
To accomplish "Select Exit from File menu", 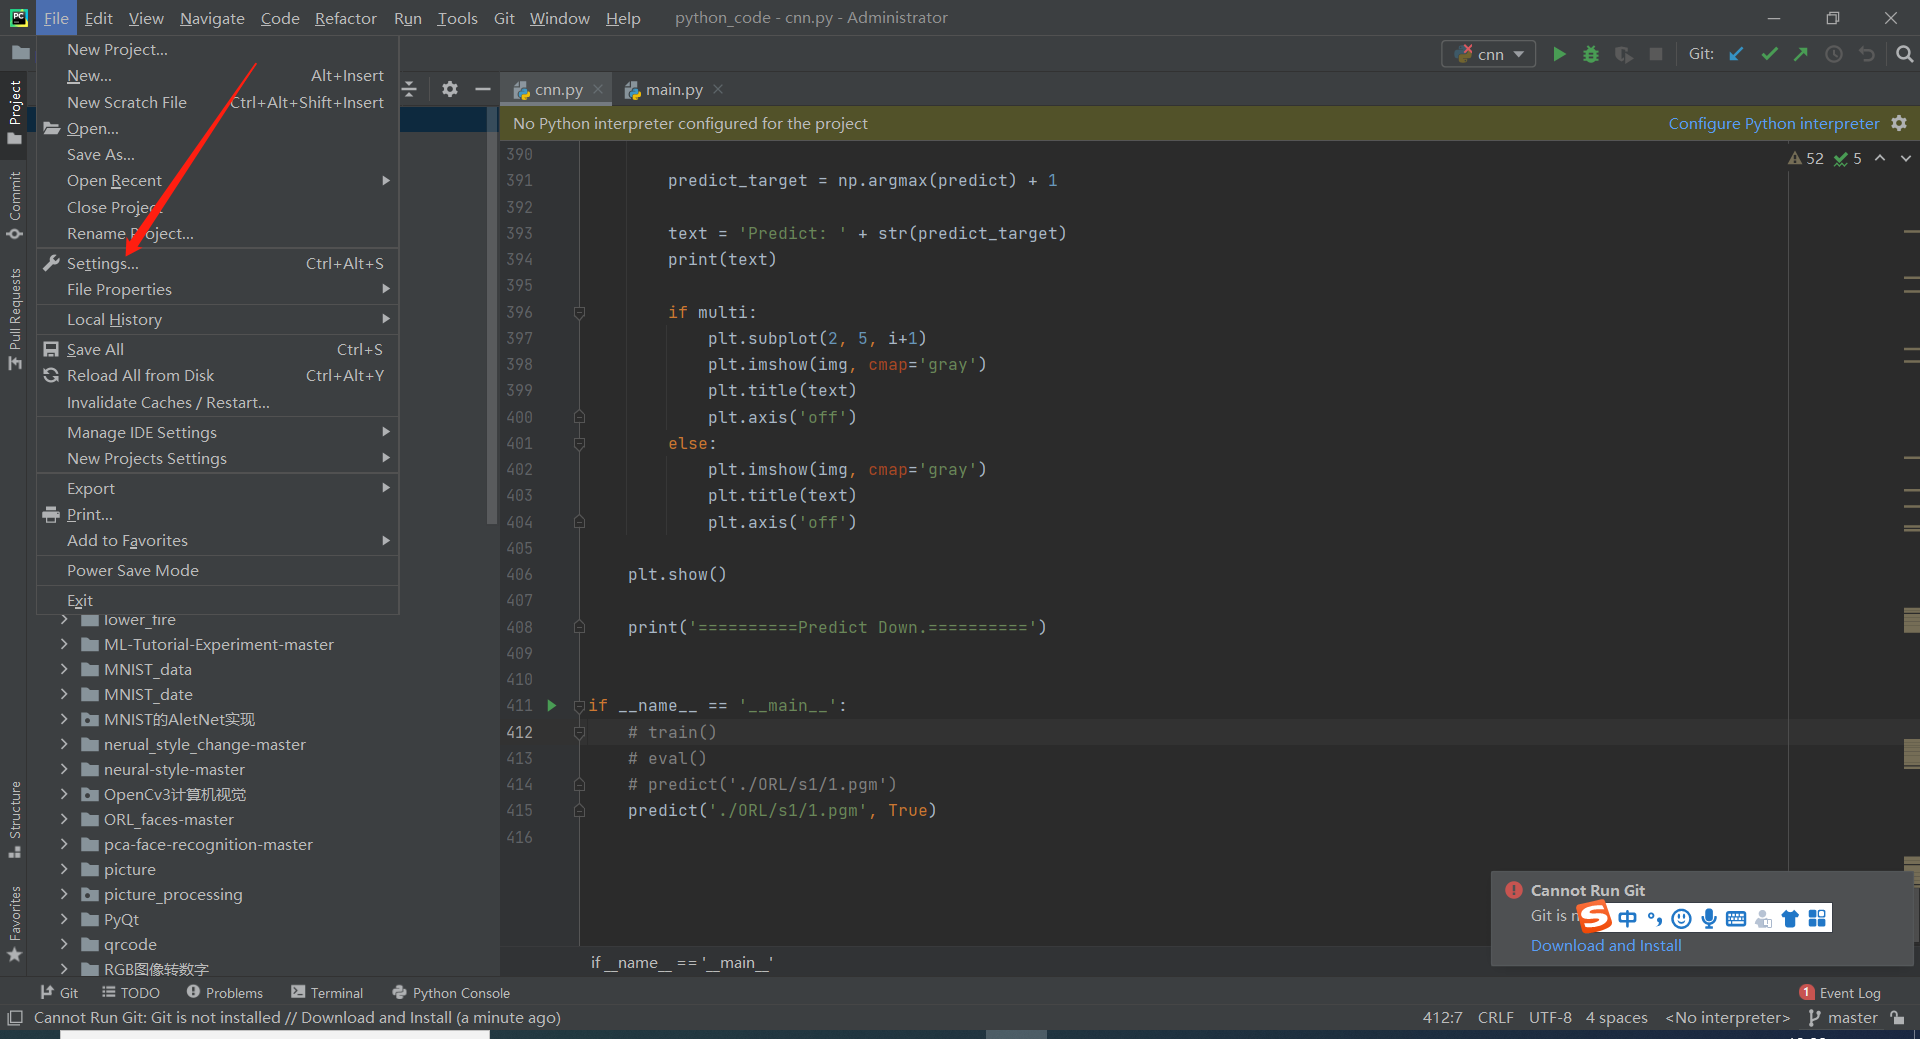I will point(217,601).
